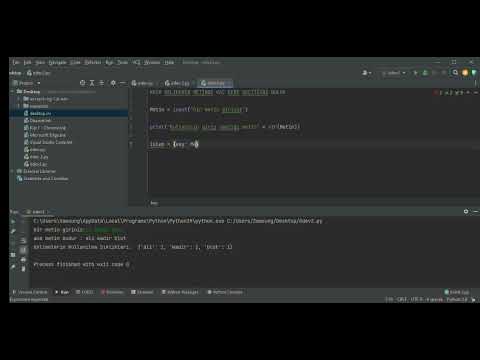Pin the Run tab with pin icon
The height and width of the screenshot is (360, 480).
[x=13, y=267]
